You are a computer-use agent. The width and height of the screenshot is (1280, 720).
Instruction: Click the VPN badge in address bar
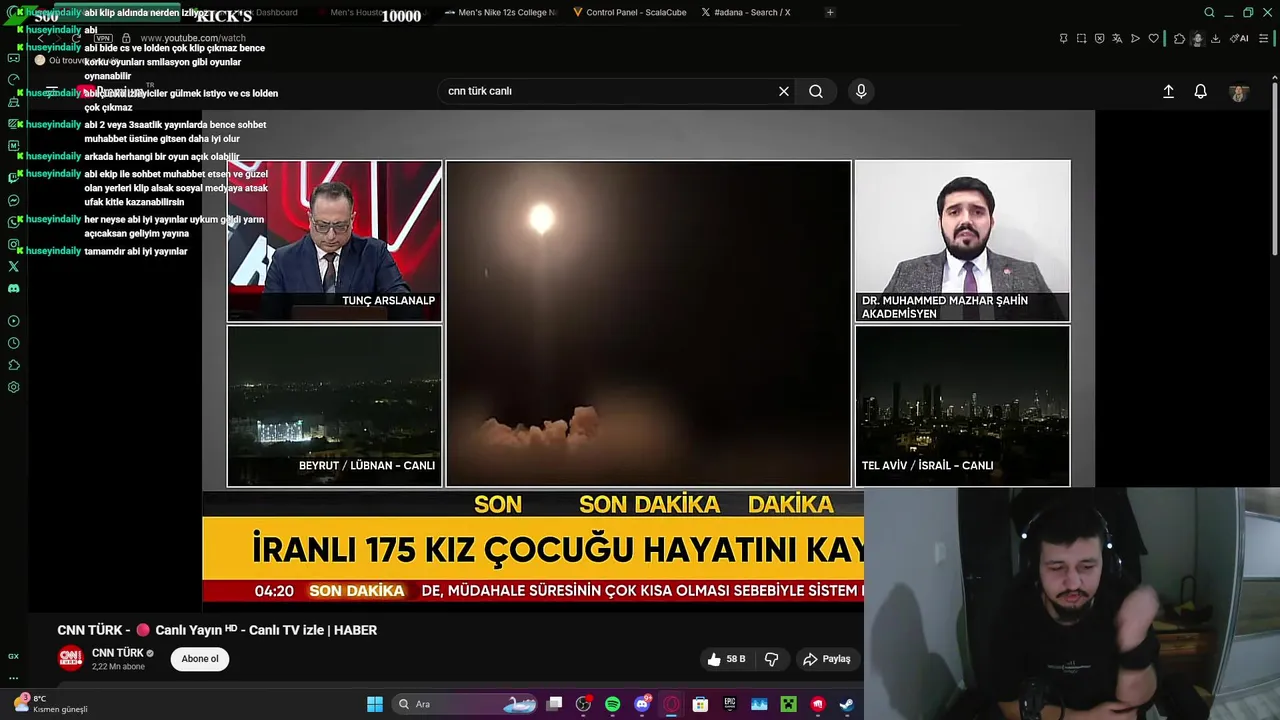click(104, 38)
